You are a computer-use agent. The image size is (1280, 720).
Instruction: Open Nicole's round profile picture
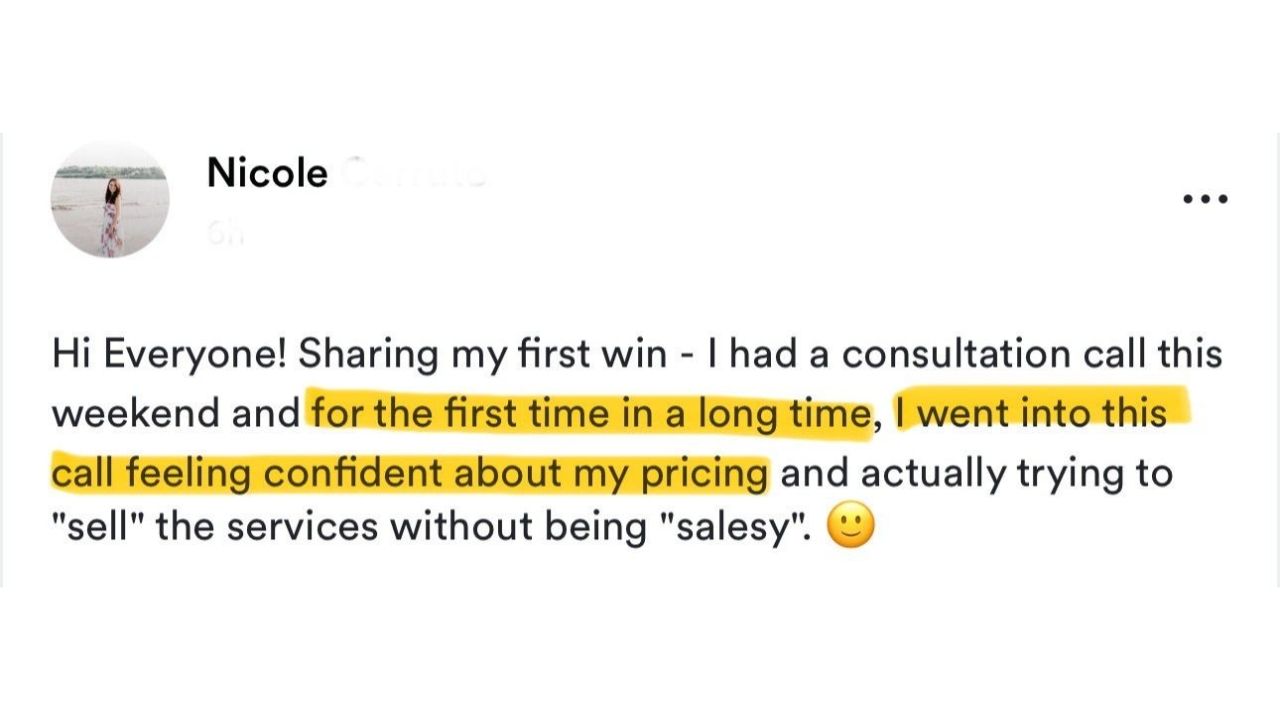110,199
